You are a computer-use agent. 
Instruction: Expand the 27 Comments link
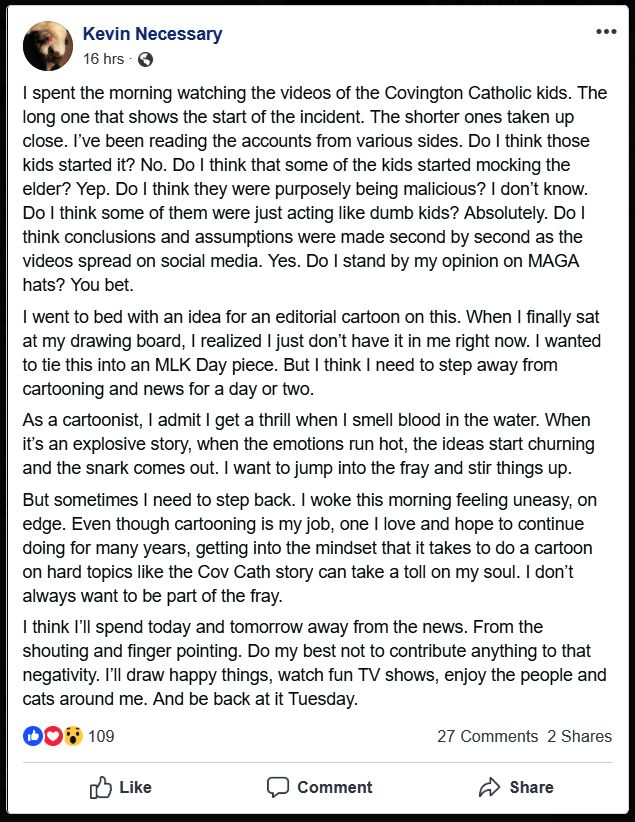tap(487, 737)
